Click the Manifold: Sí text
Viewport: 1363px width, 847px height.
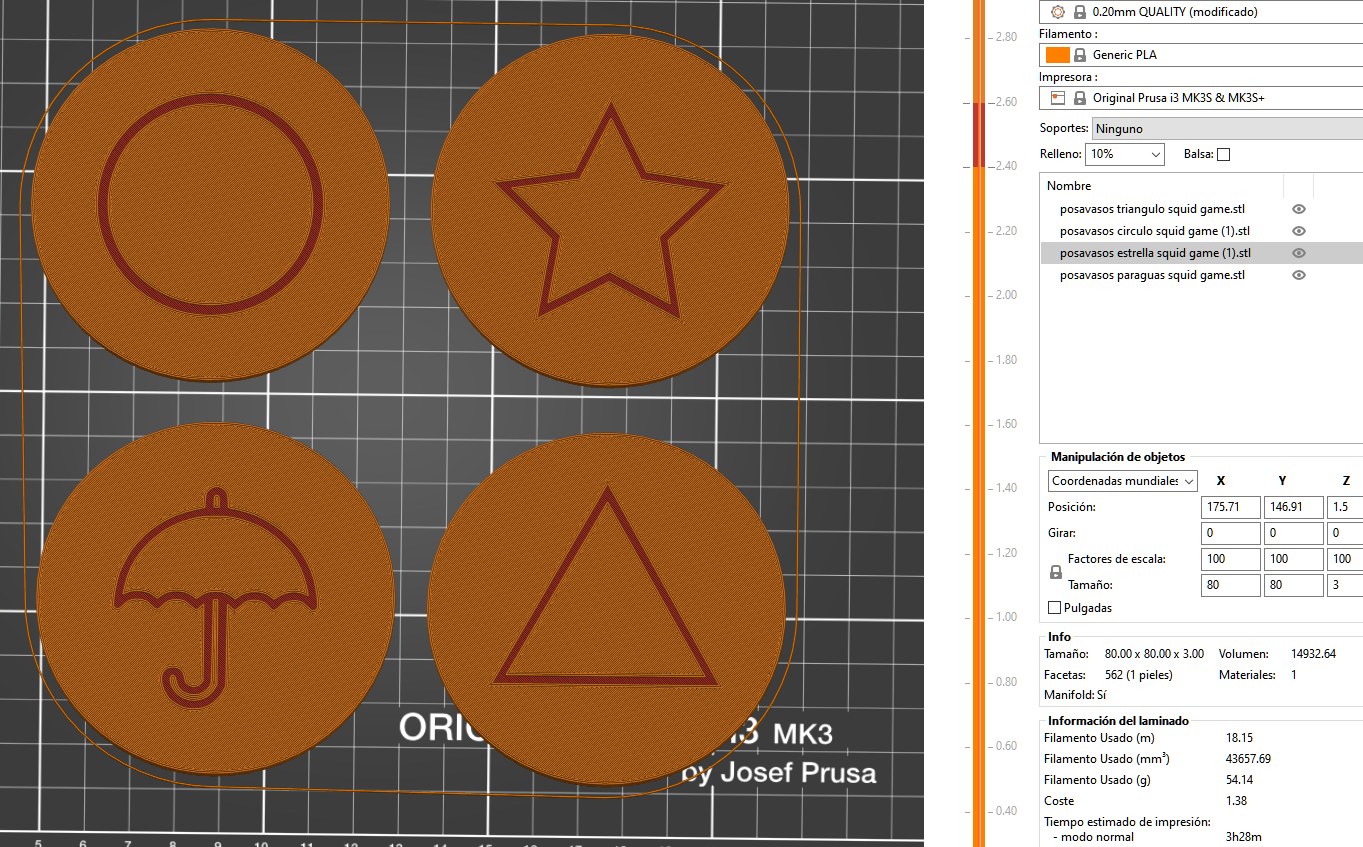tap(1076, 695)
